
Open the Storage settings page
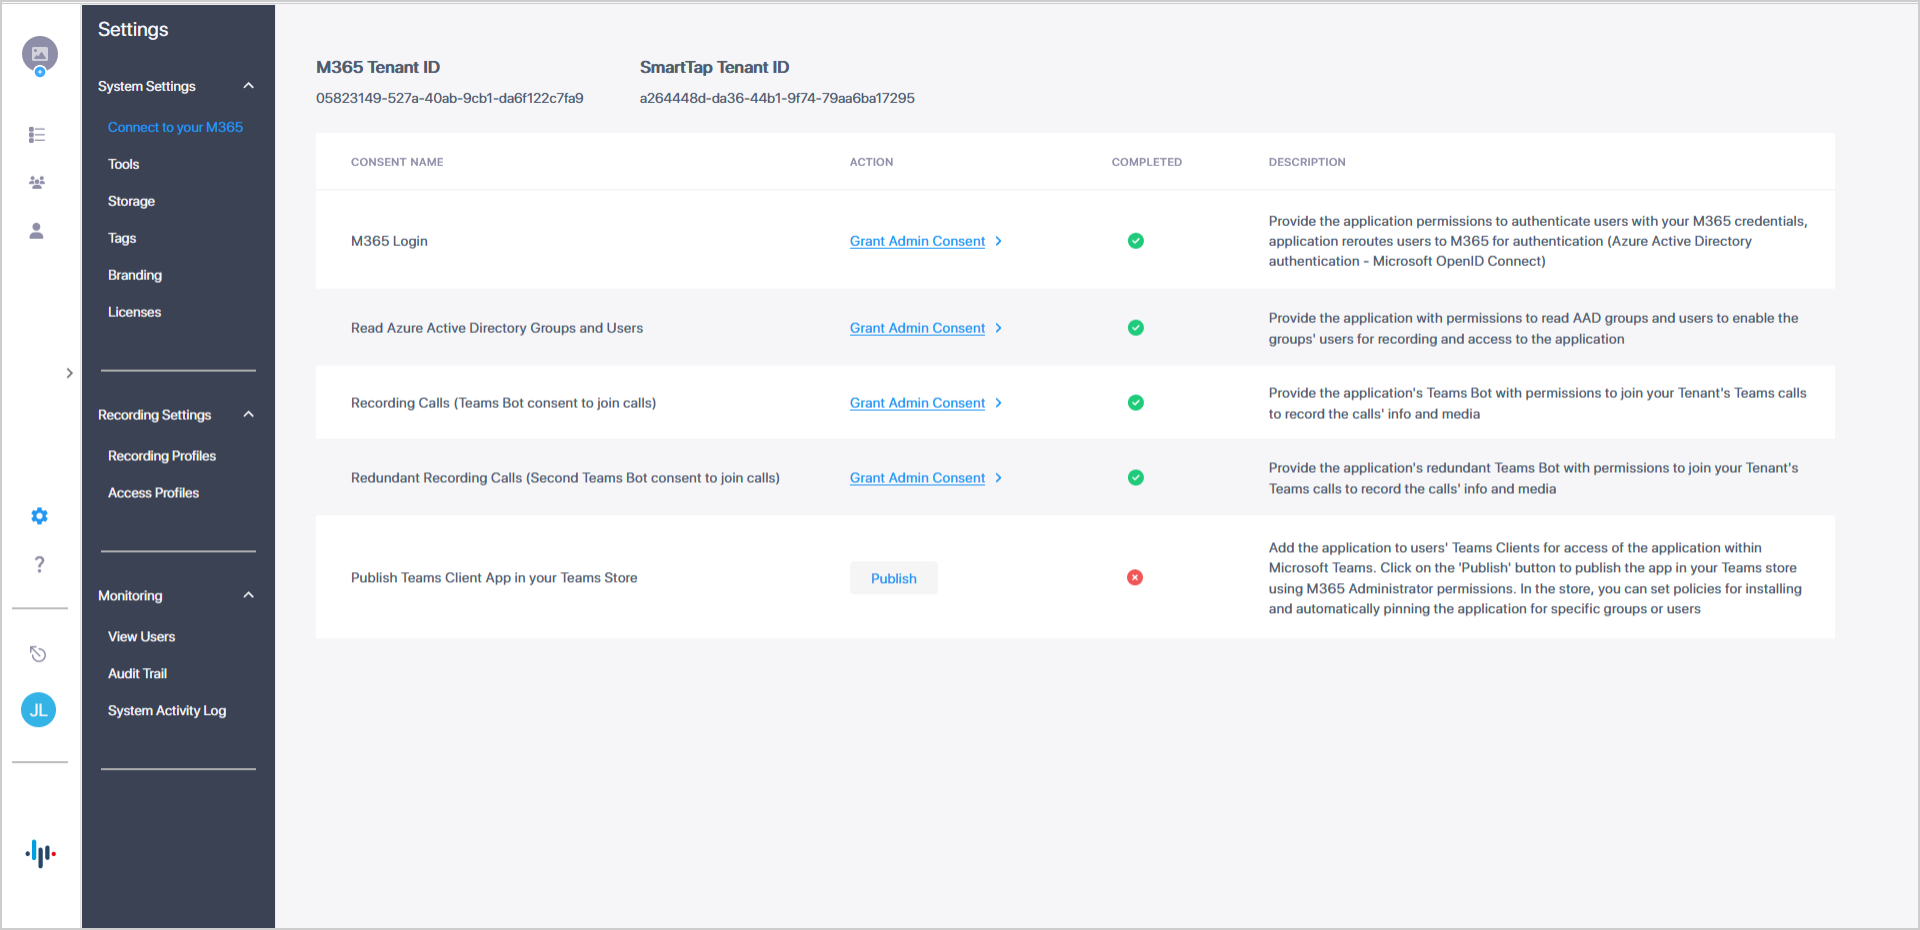pyautogui.click(x=131, y=201)
